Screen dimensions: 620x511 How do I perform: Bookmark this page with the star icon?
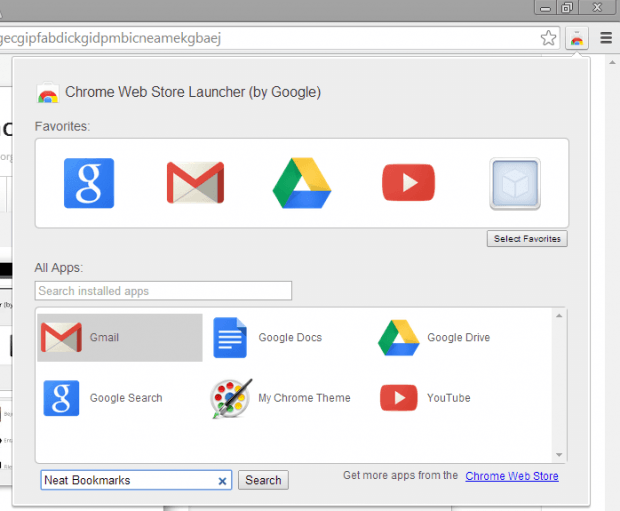(x=548, y=38)
